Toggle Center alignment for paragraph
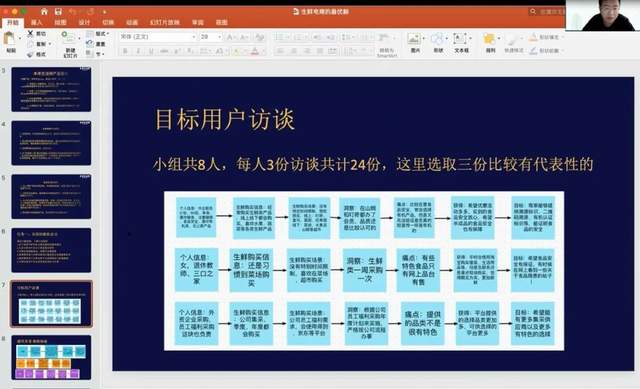Image resolution: width=640 pixels, height=389 pixels. pos(293,51)
